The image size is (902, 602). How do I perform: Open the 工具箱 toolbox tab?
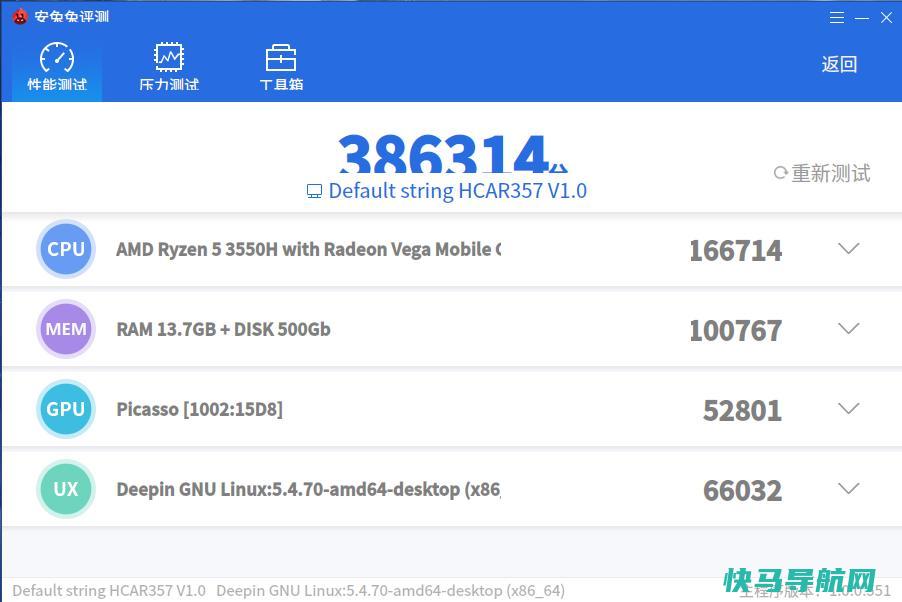click(281, 66)
